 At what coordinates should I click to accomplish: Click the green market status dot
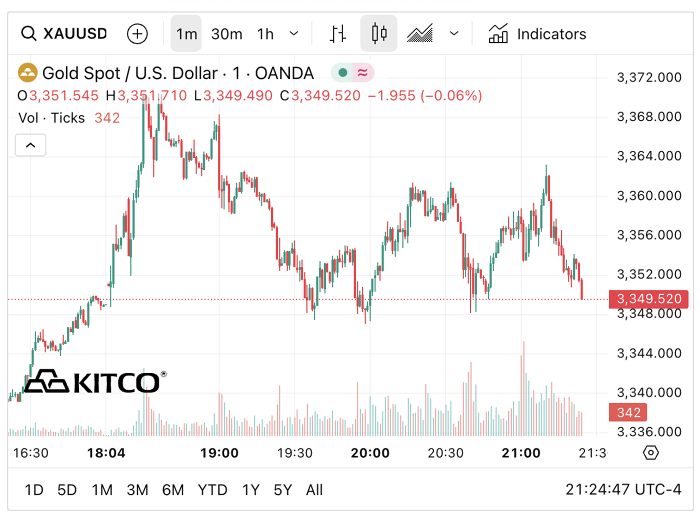(x=342, y=72)
